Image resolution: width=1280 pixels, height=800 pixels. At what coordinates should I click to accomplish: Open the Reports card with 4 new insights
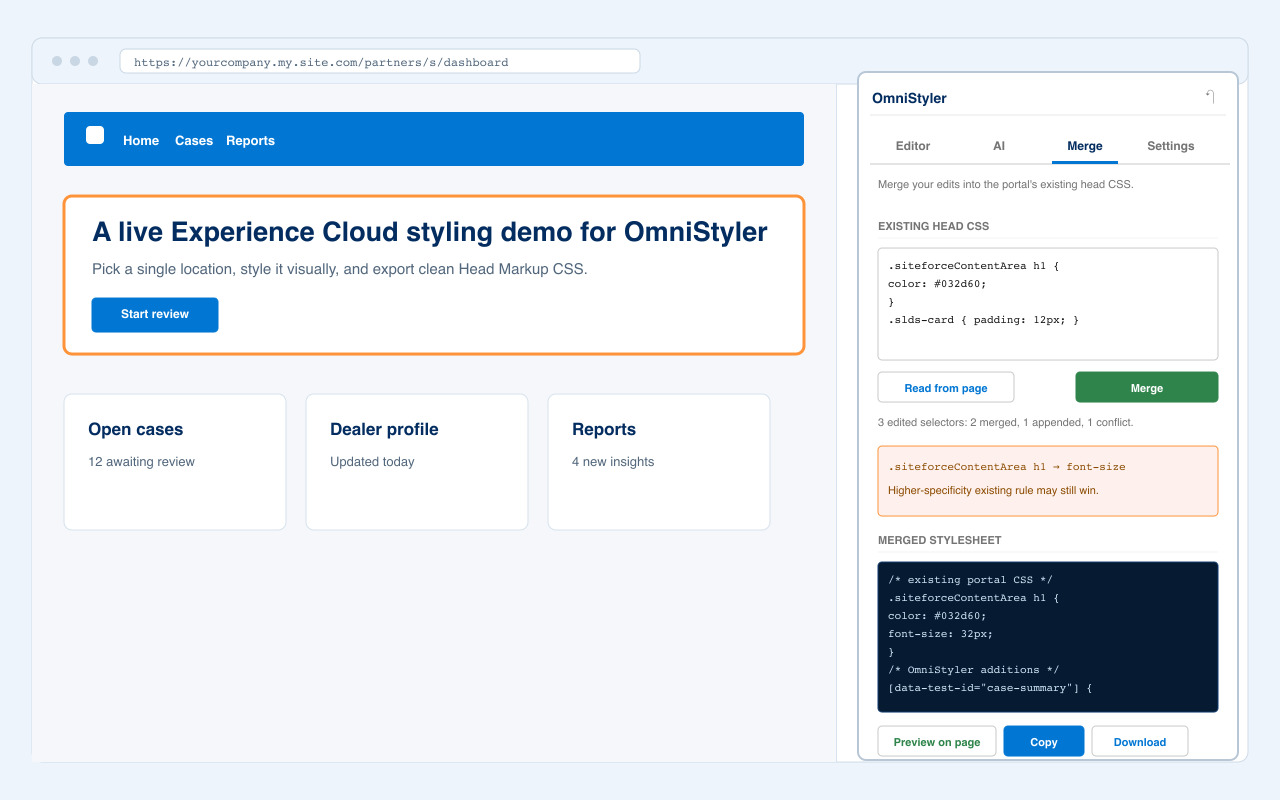[659, 462]
